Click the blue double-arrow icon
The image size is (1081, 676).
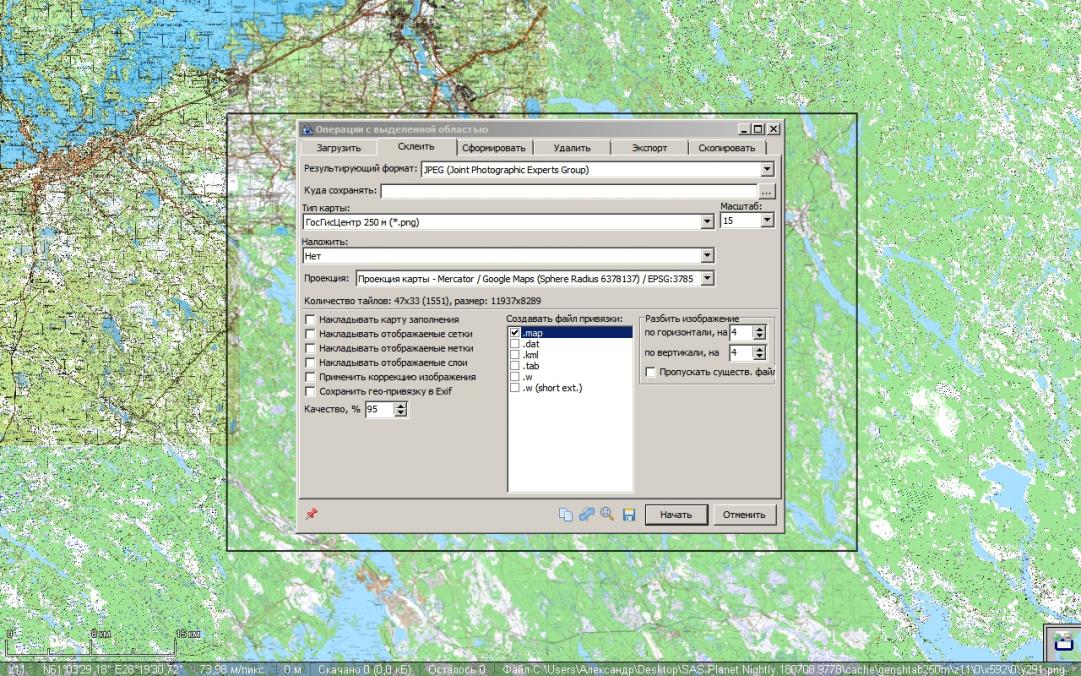(587, 514)
